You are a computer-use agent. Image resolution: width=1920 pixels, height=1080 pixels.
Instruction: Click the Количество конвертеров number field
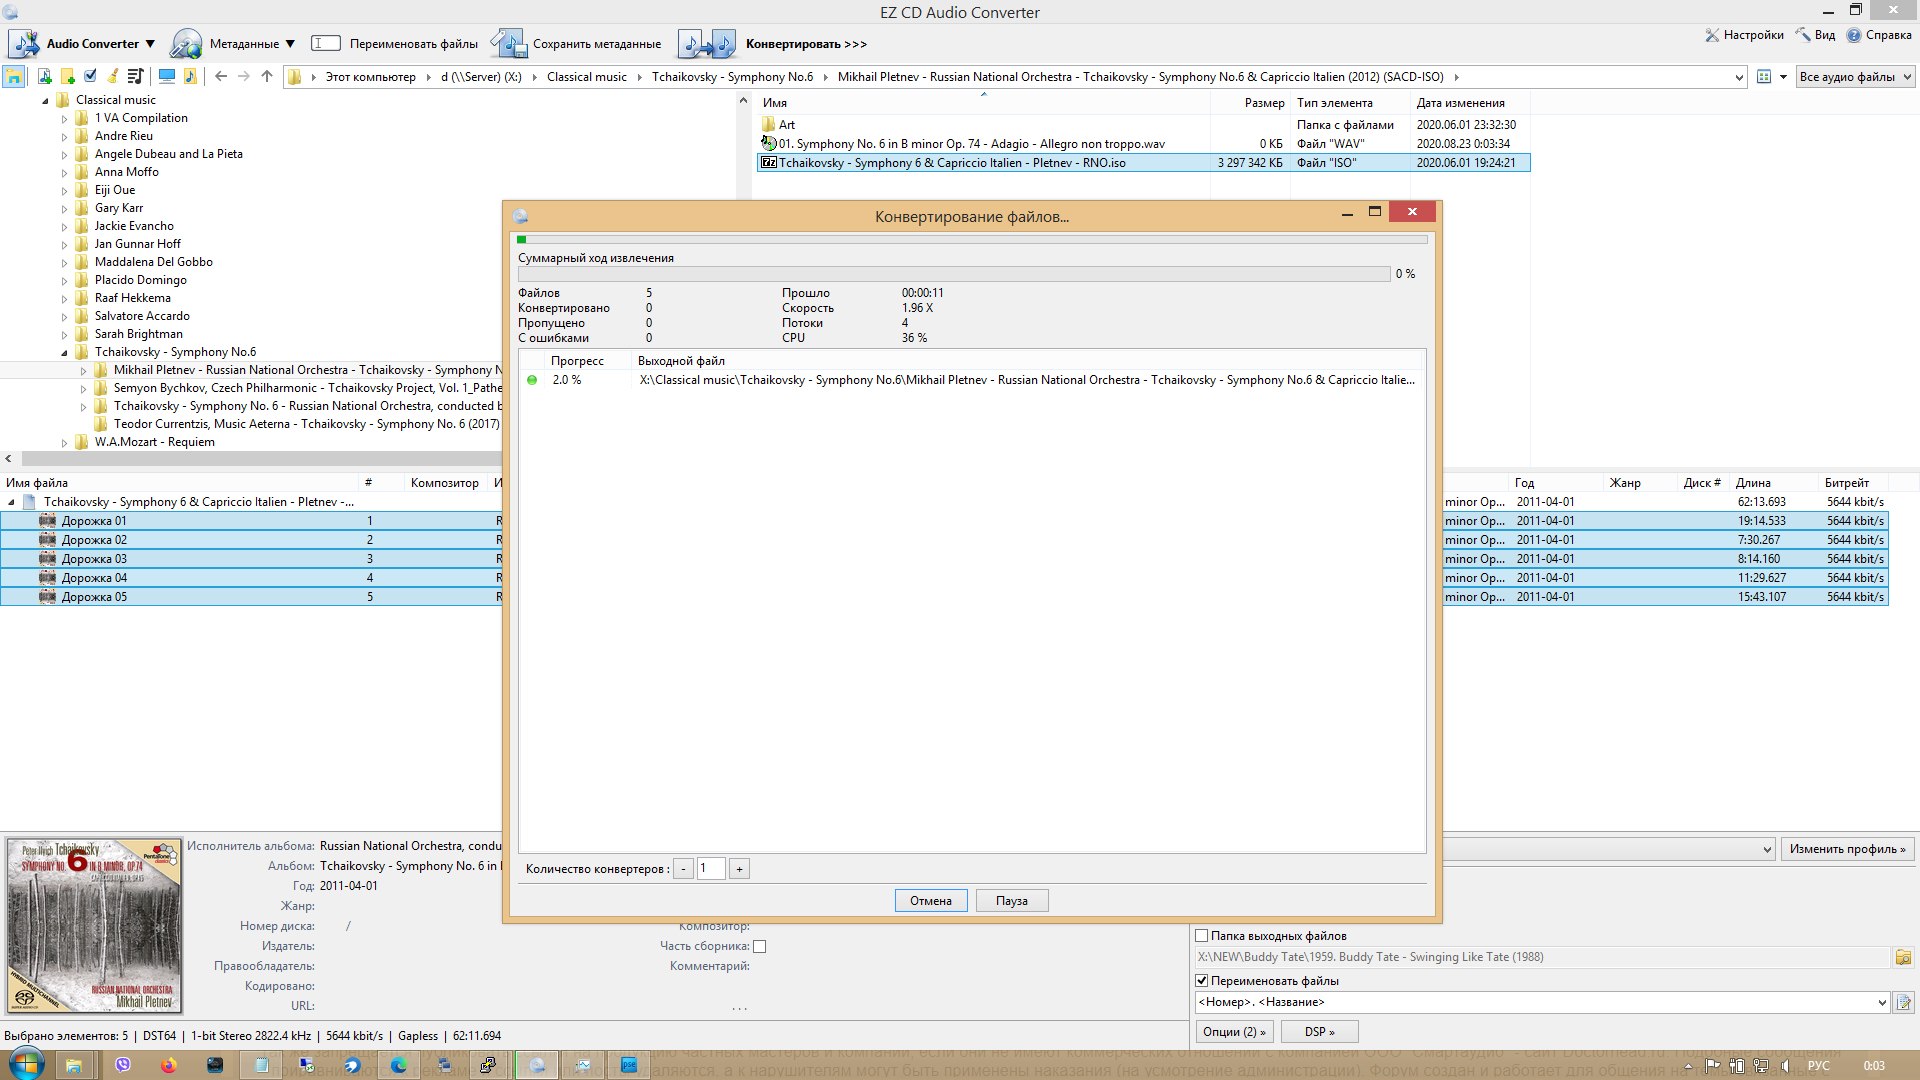pyautogui.click(x=710, y=869)
